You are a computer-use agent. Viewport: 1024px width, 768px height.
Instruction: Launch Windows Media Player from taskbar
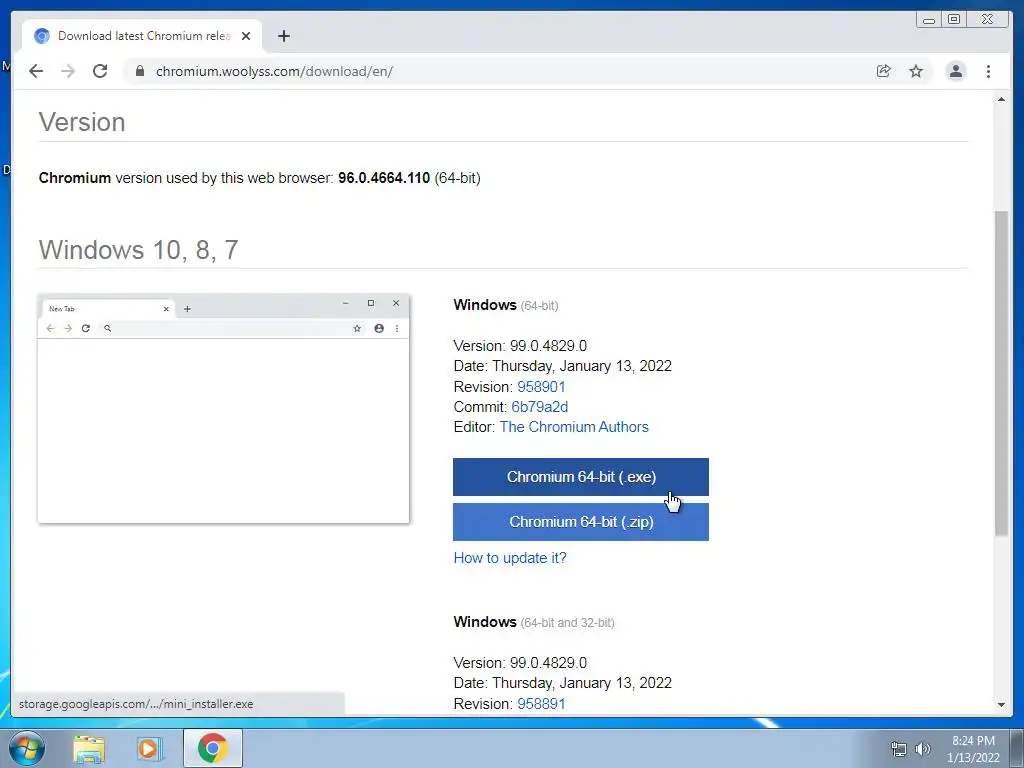pyautogui.click(x=150, y=748)
